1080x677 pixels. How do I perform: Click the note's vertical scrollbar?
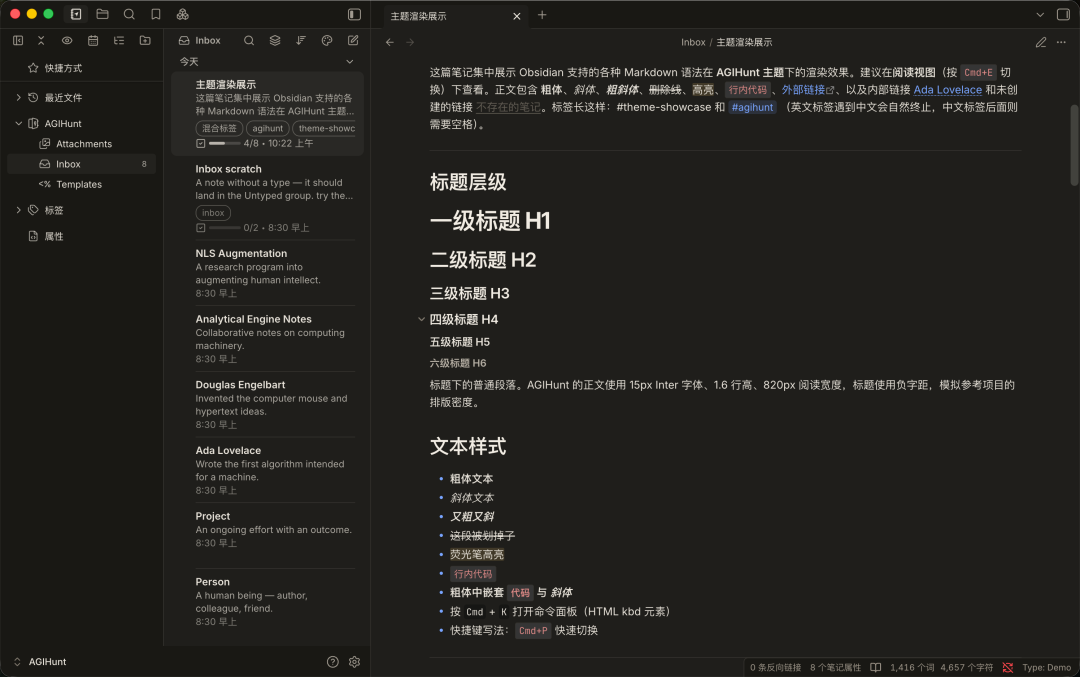tap(1074, 145)
